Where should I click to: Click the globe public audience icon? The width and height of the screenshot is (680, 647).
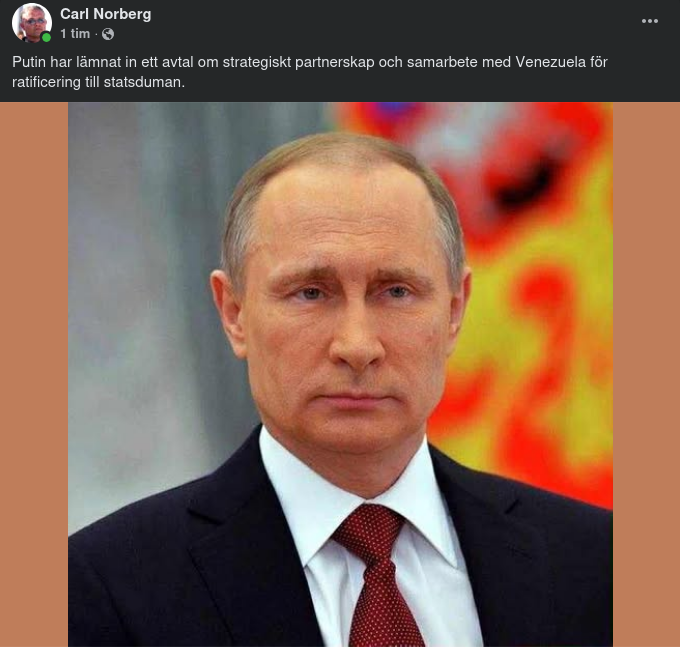[108, 34]
